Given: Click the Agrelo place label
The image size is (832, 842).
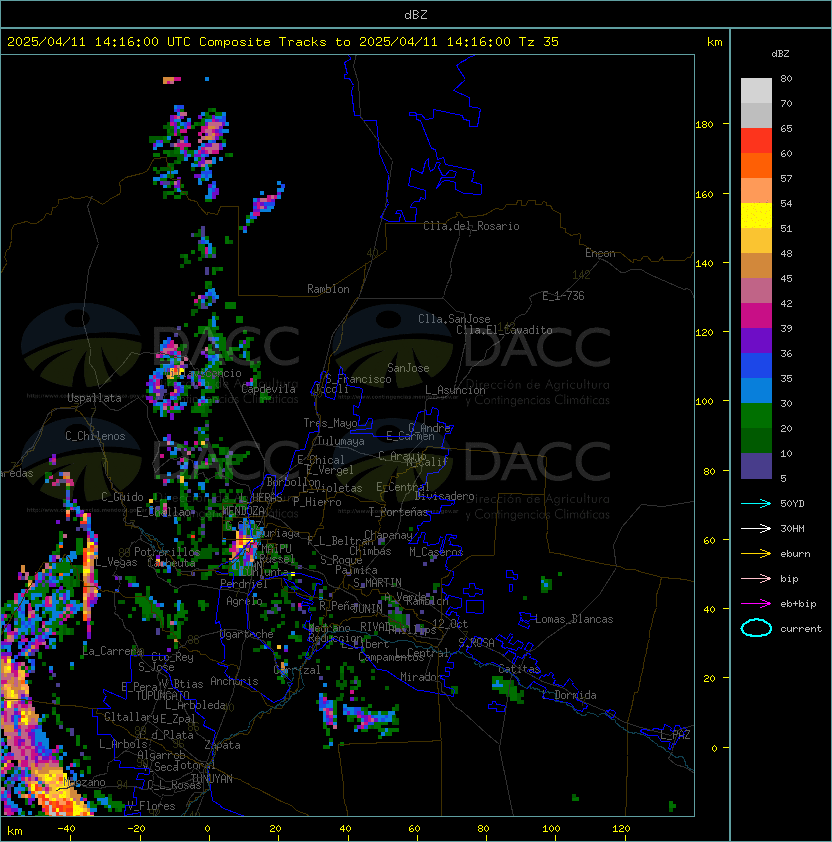Looking at the screenshot, I should click(244, 601).
